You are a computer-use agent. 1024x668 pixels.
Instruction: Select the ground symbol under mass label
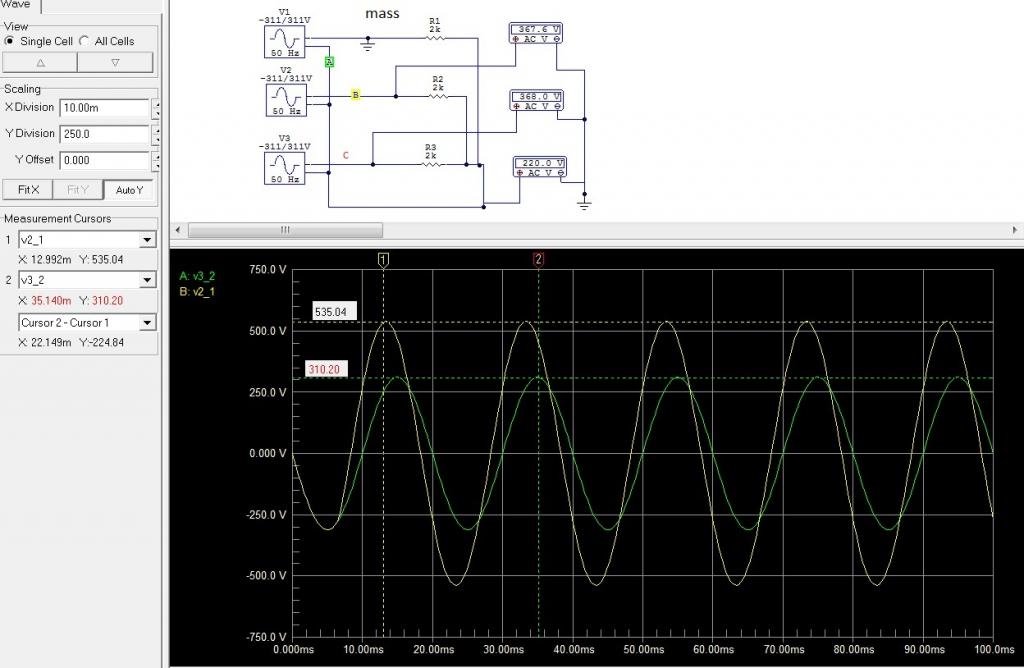tap(368, 45)
